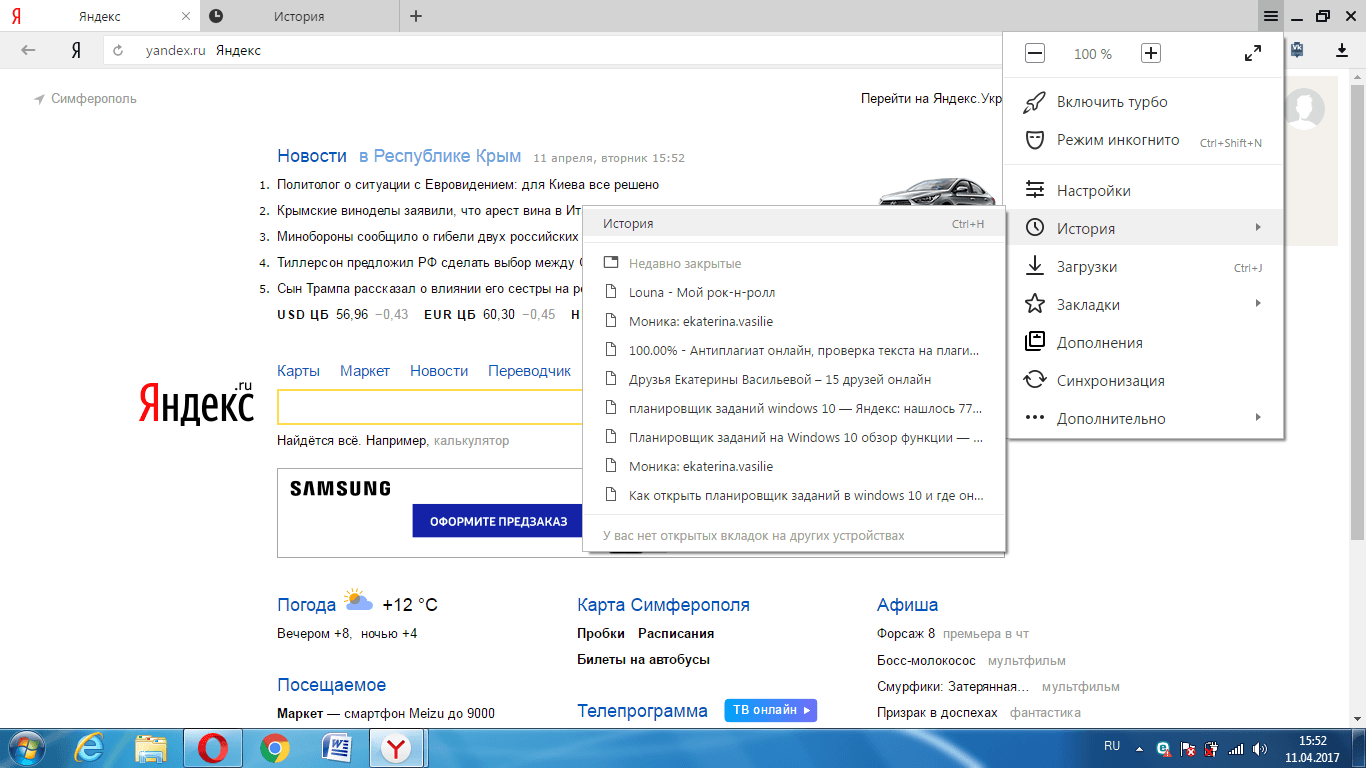Click the volume speaker tray icon
Viewport: 1366px width, 768px height.
point(1260,748)
